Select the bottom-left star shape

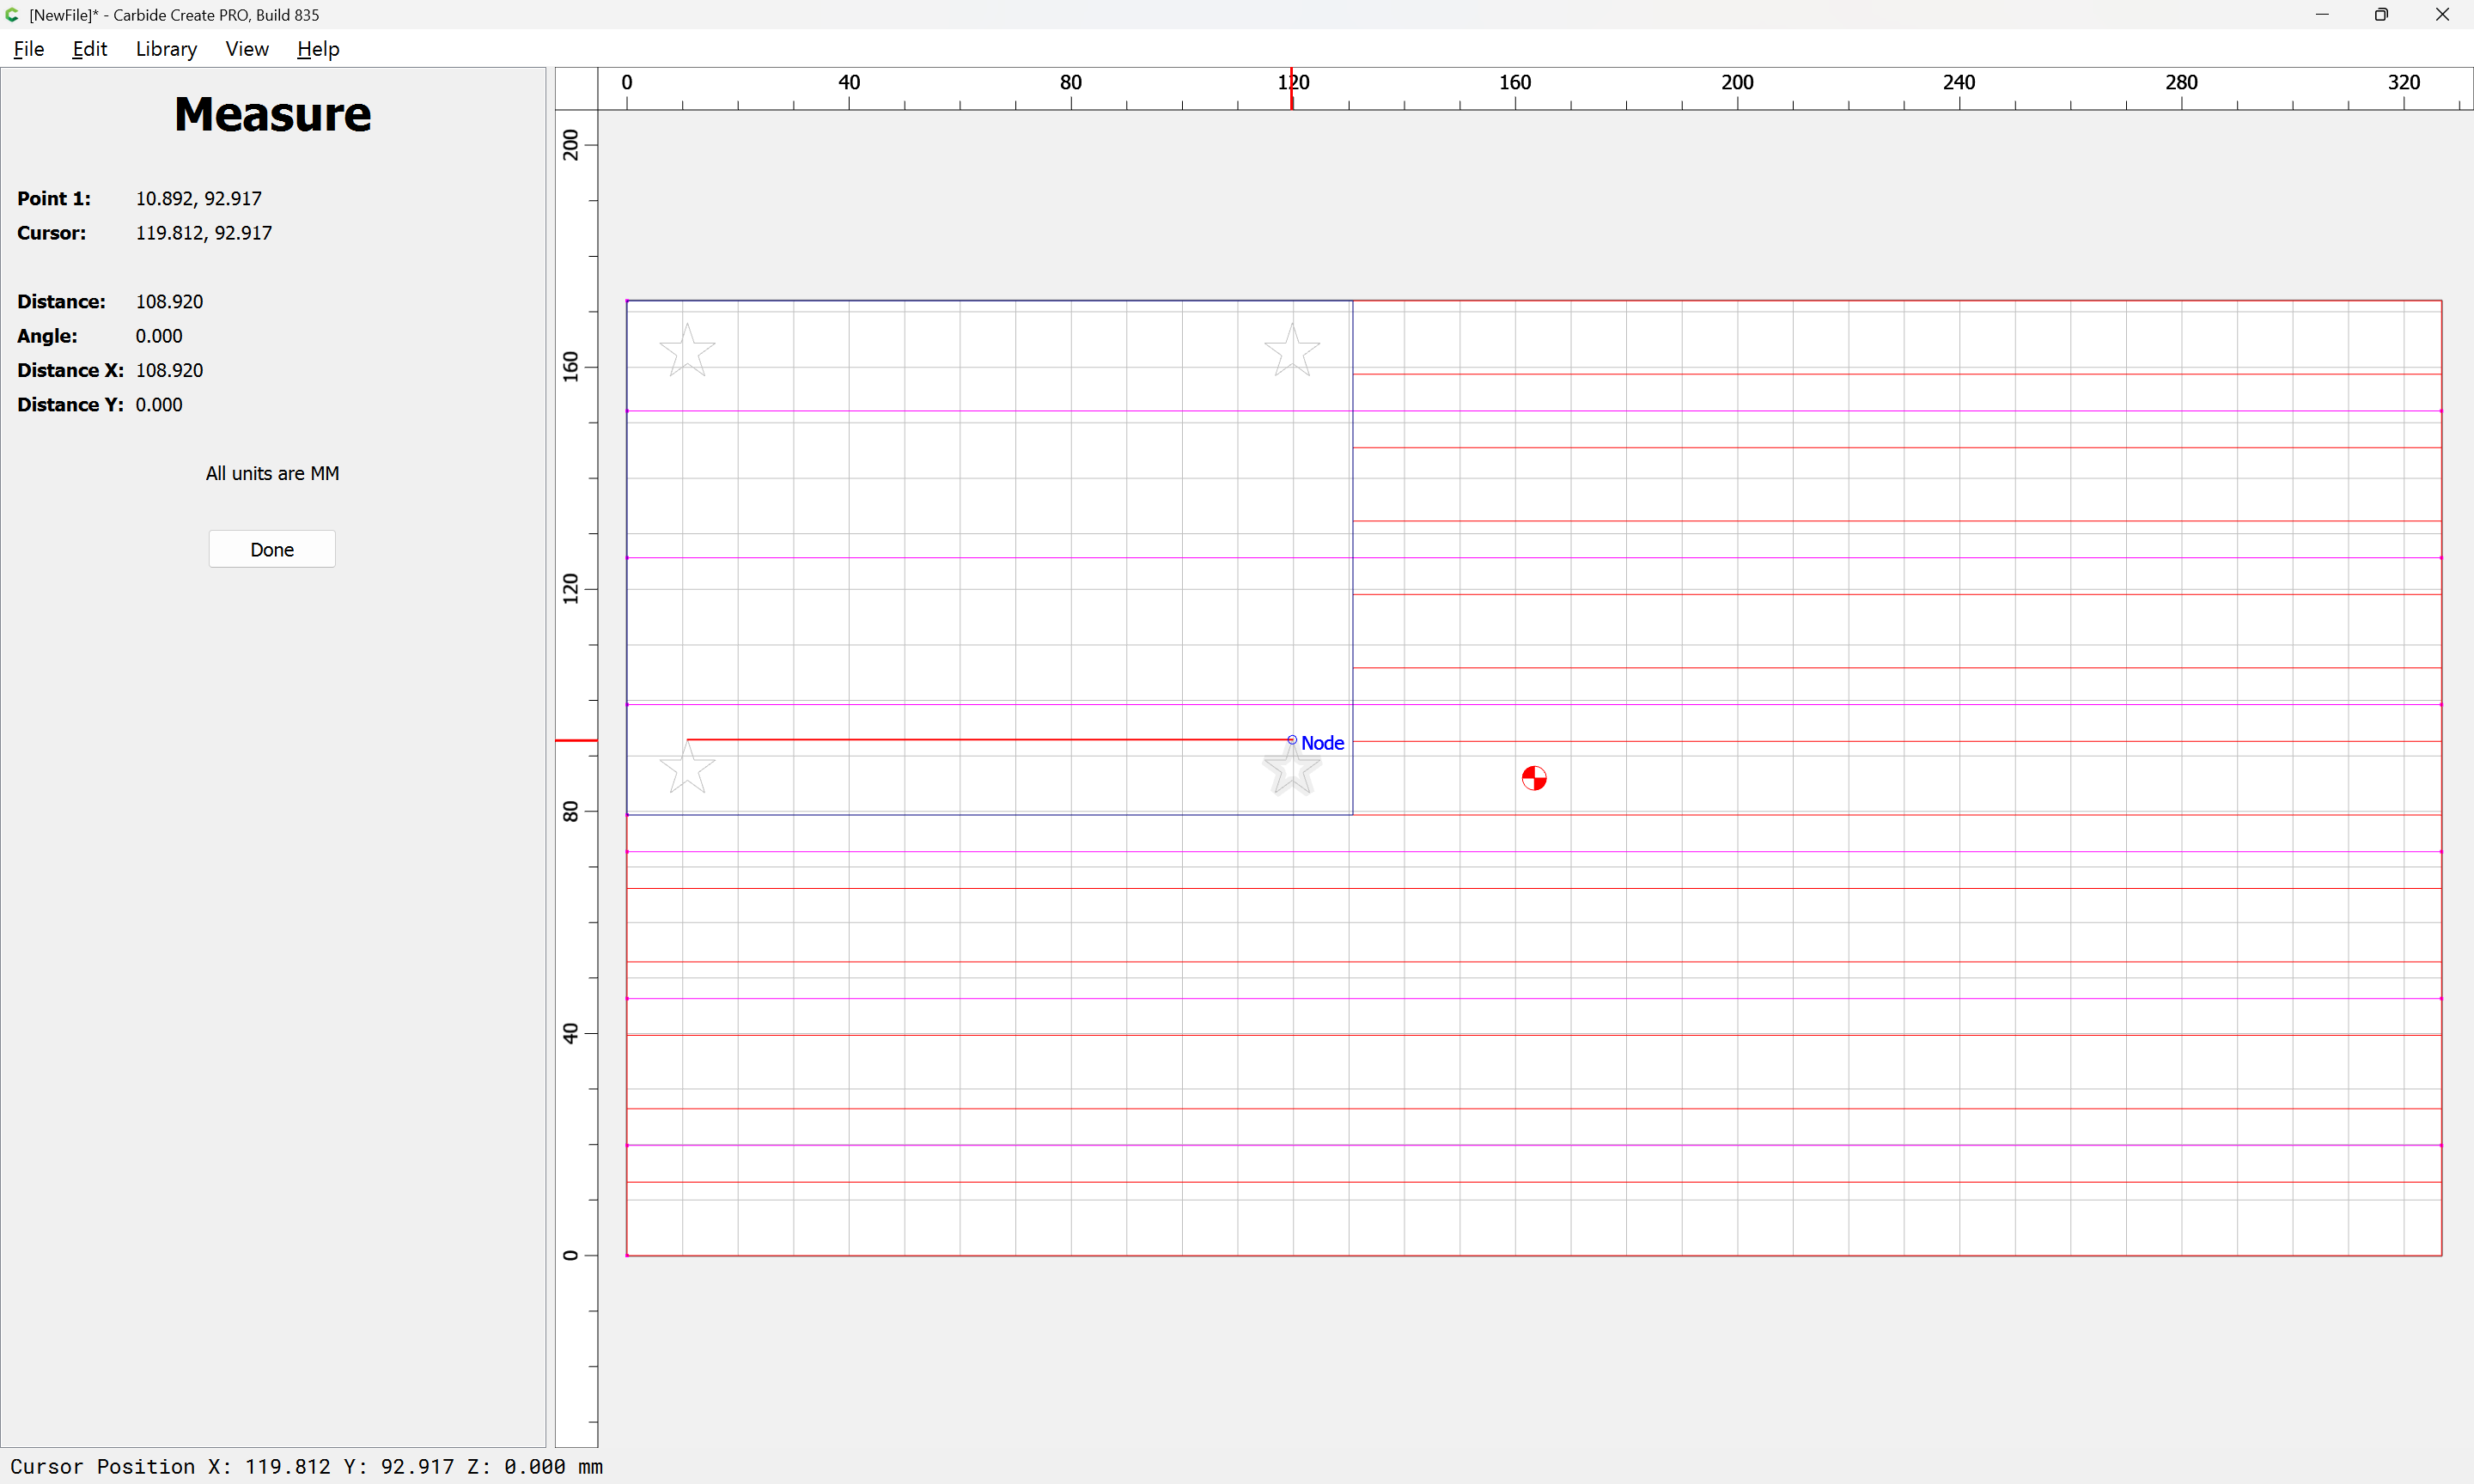[687, 769]
